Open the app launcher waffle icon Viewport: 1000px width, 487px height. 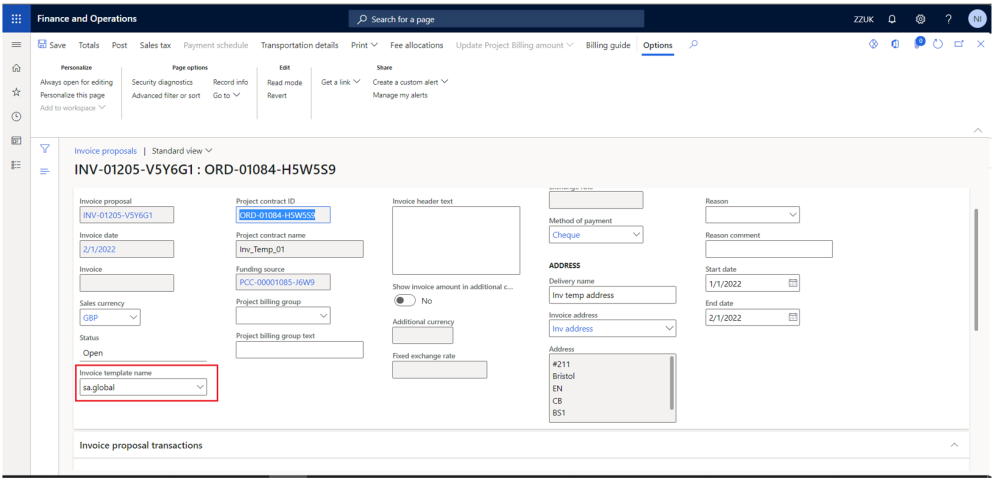pos(17,19)
